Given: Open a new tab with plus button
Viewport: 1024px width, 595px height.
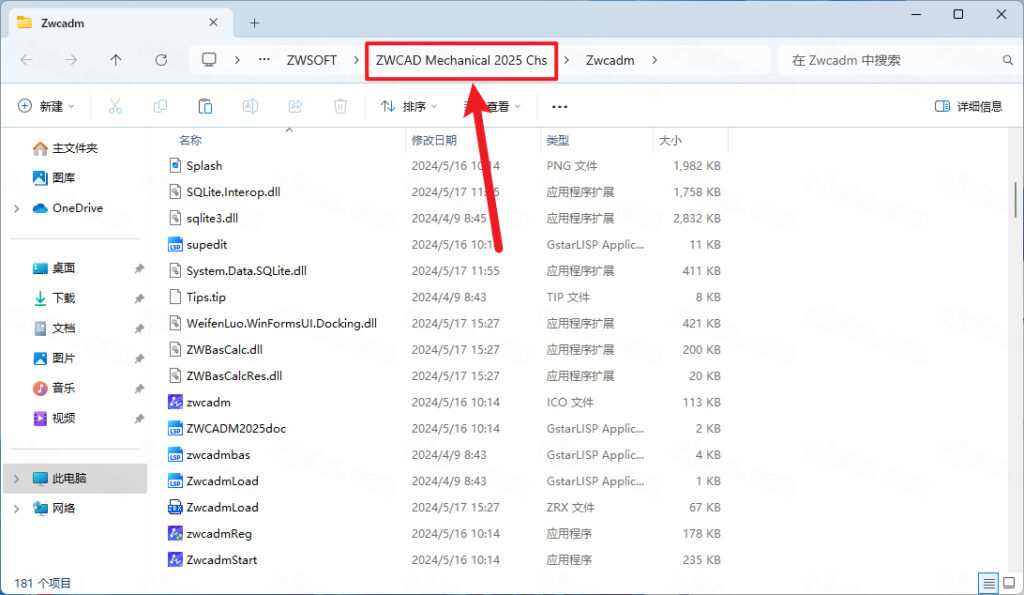Looking at the screenshot, I should coord(254,22).
